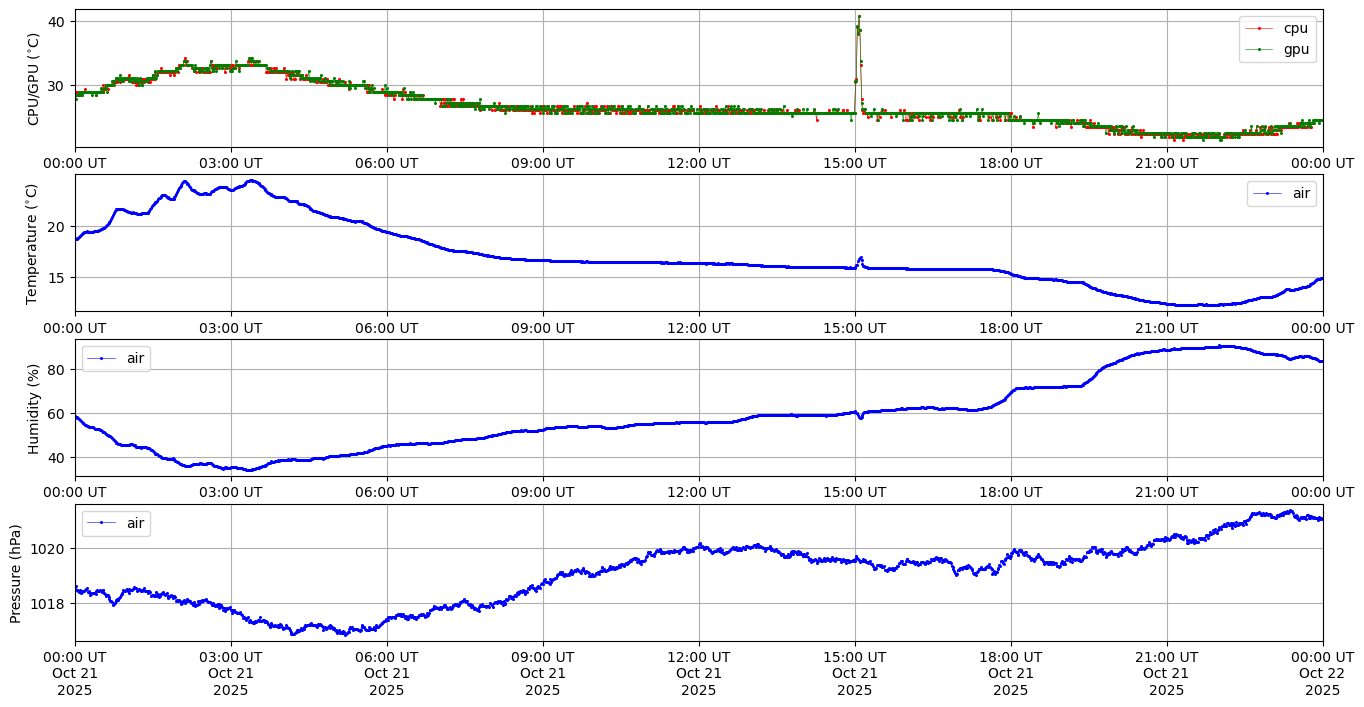Image resolution: width=1364 pixels, height=707 pixels.
Task: Select the 'gpu' legend label text
Action: click(1295, 49)
